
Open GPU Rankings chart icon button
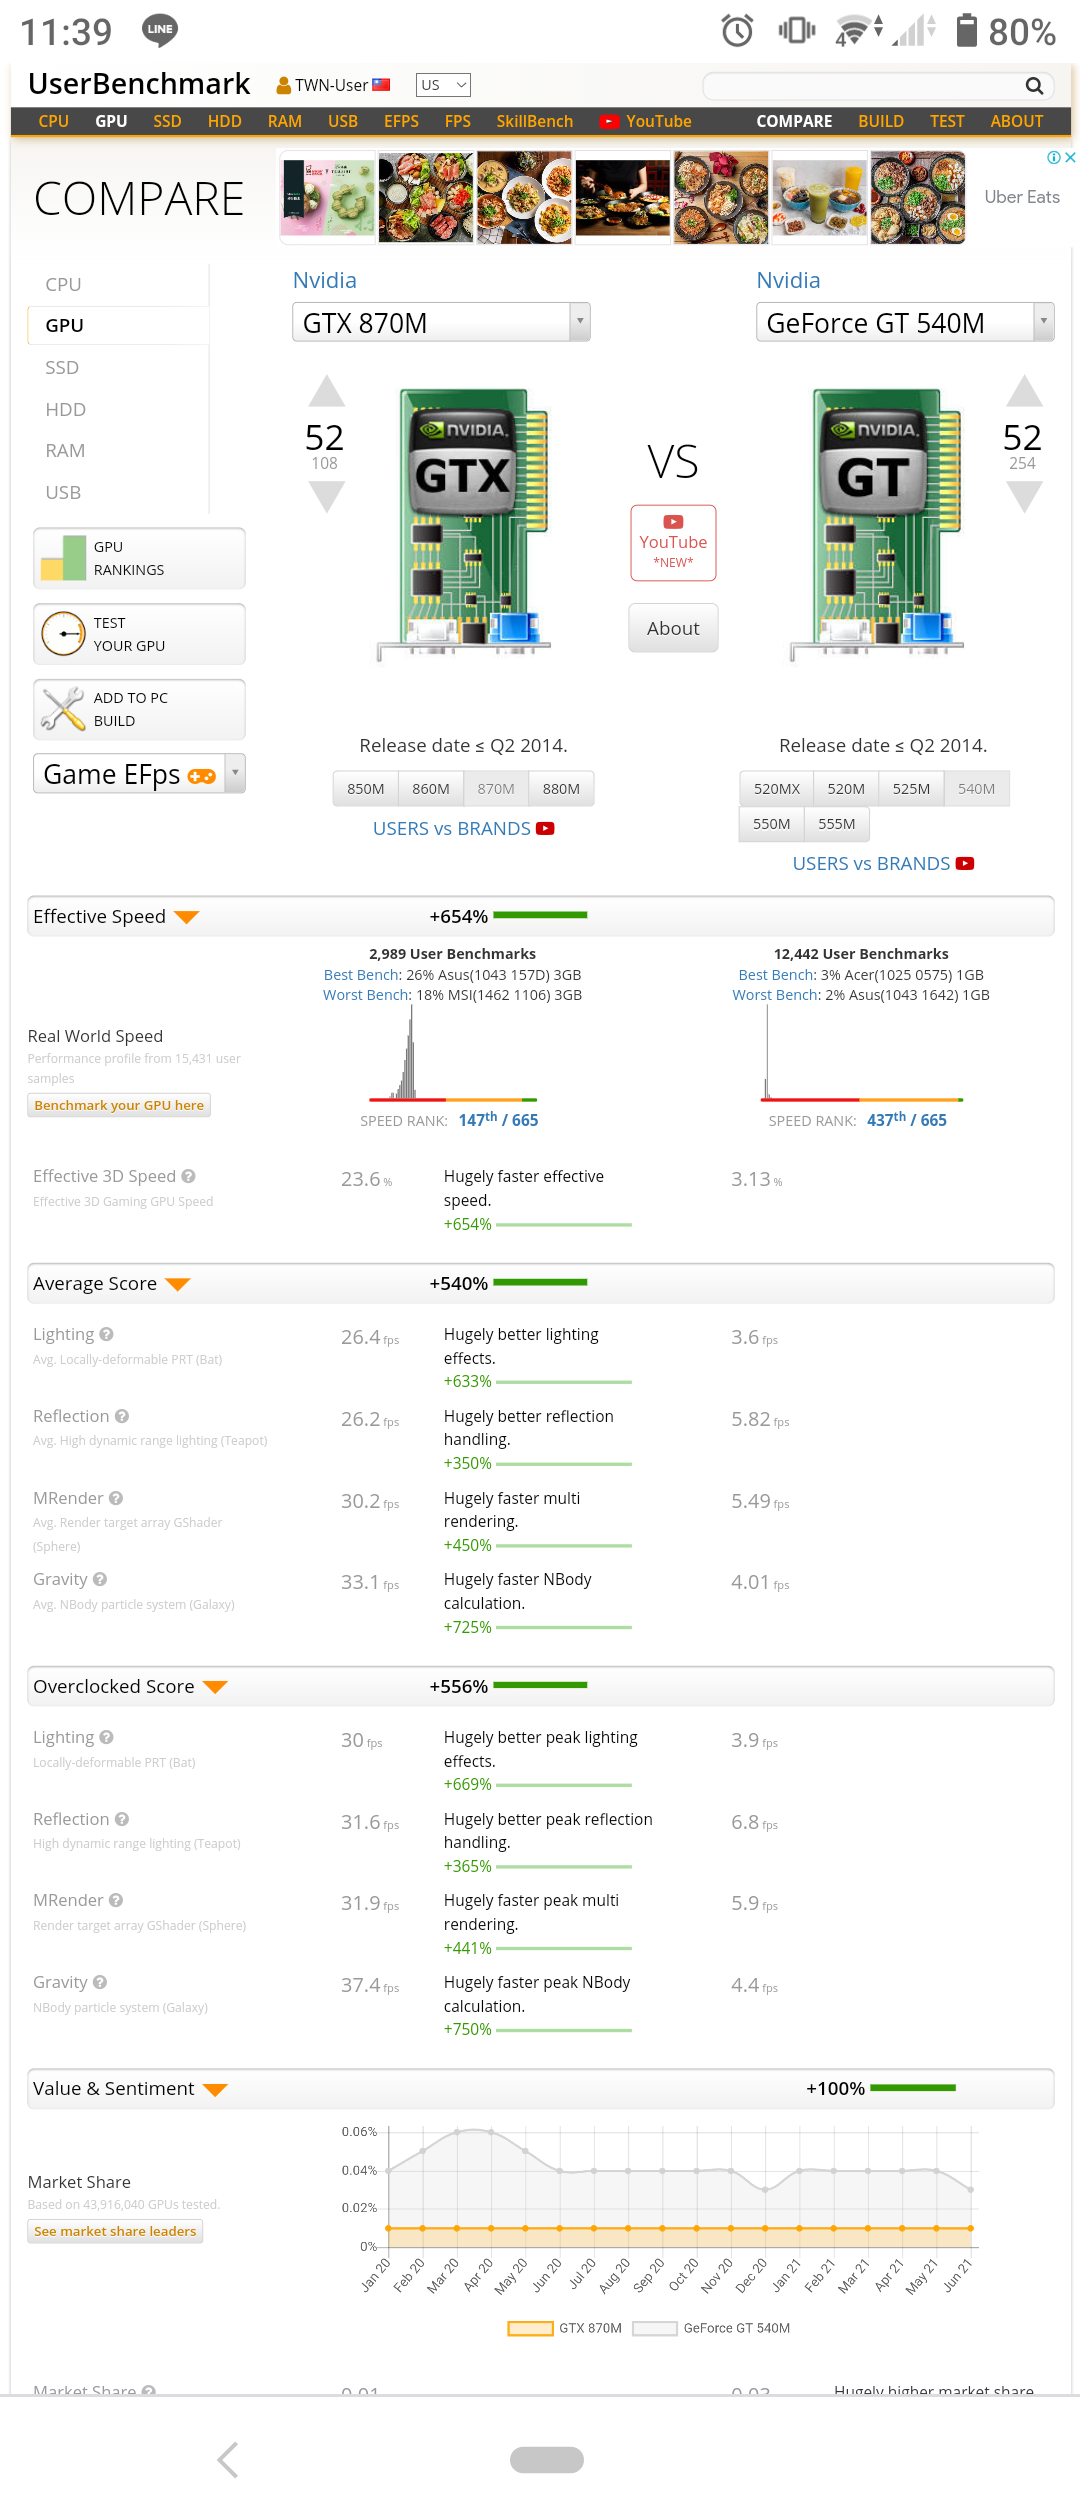coord(139,558)
